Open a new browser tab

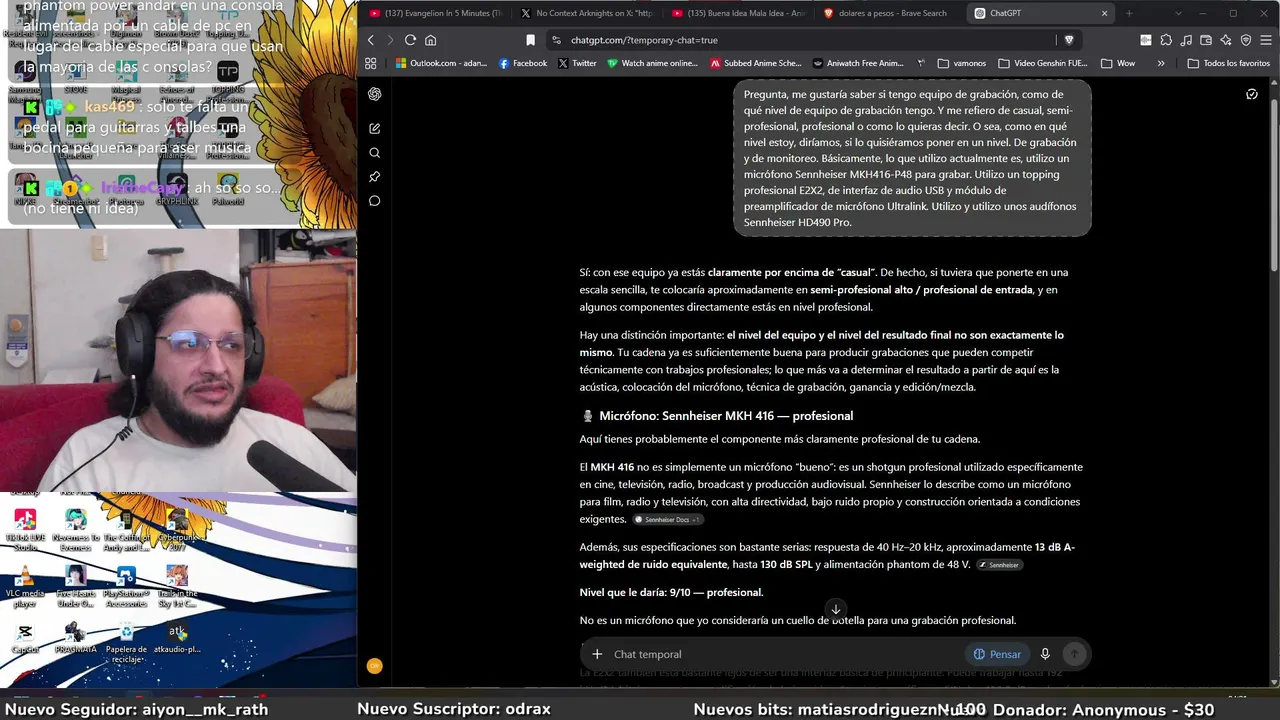pos(1129,14)
